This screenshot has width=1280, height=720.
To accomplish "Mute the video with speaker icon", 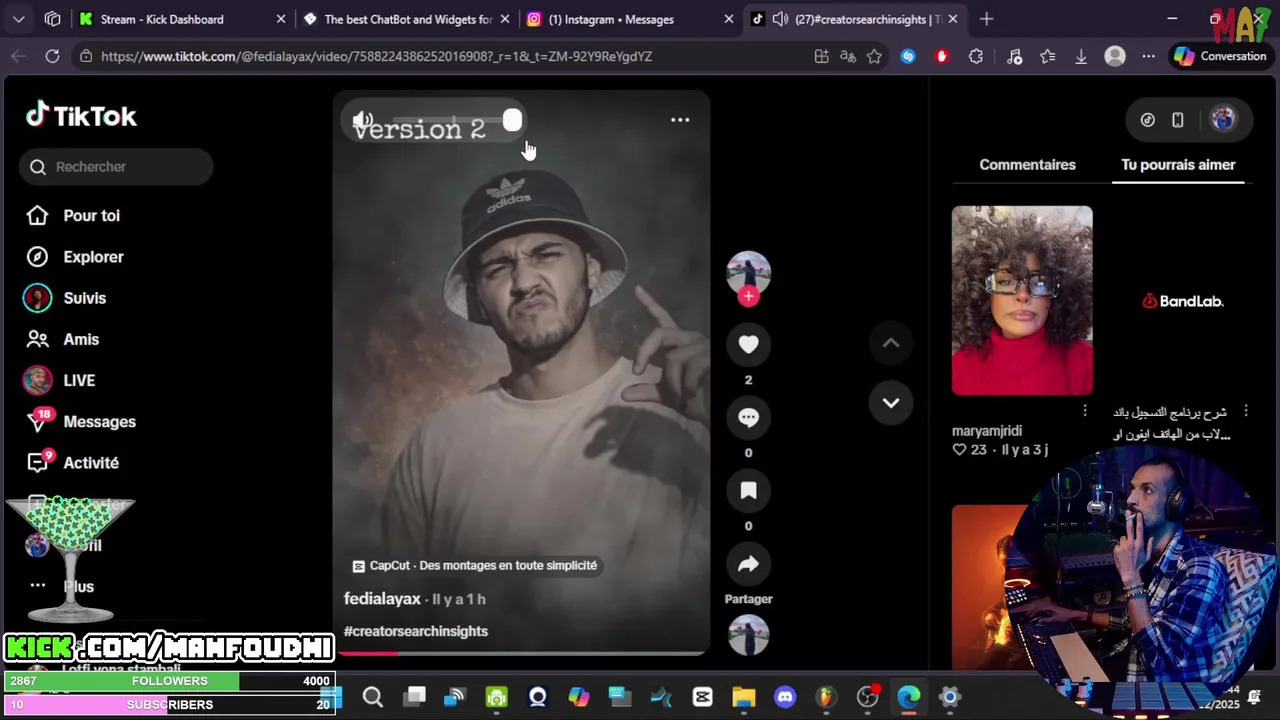I will click(x=363, y=121).
